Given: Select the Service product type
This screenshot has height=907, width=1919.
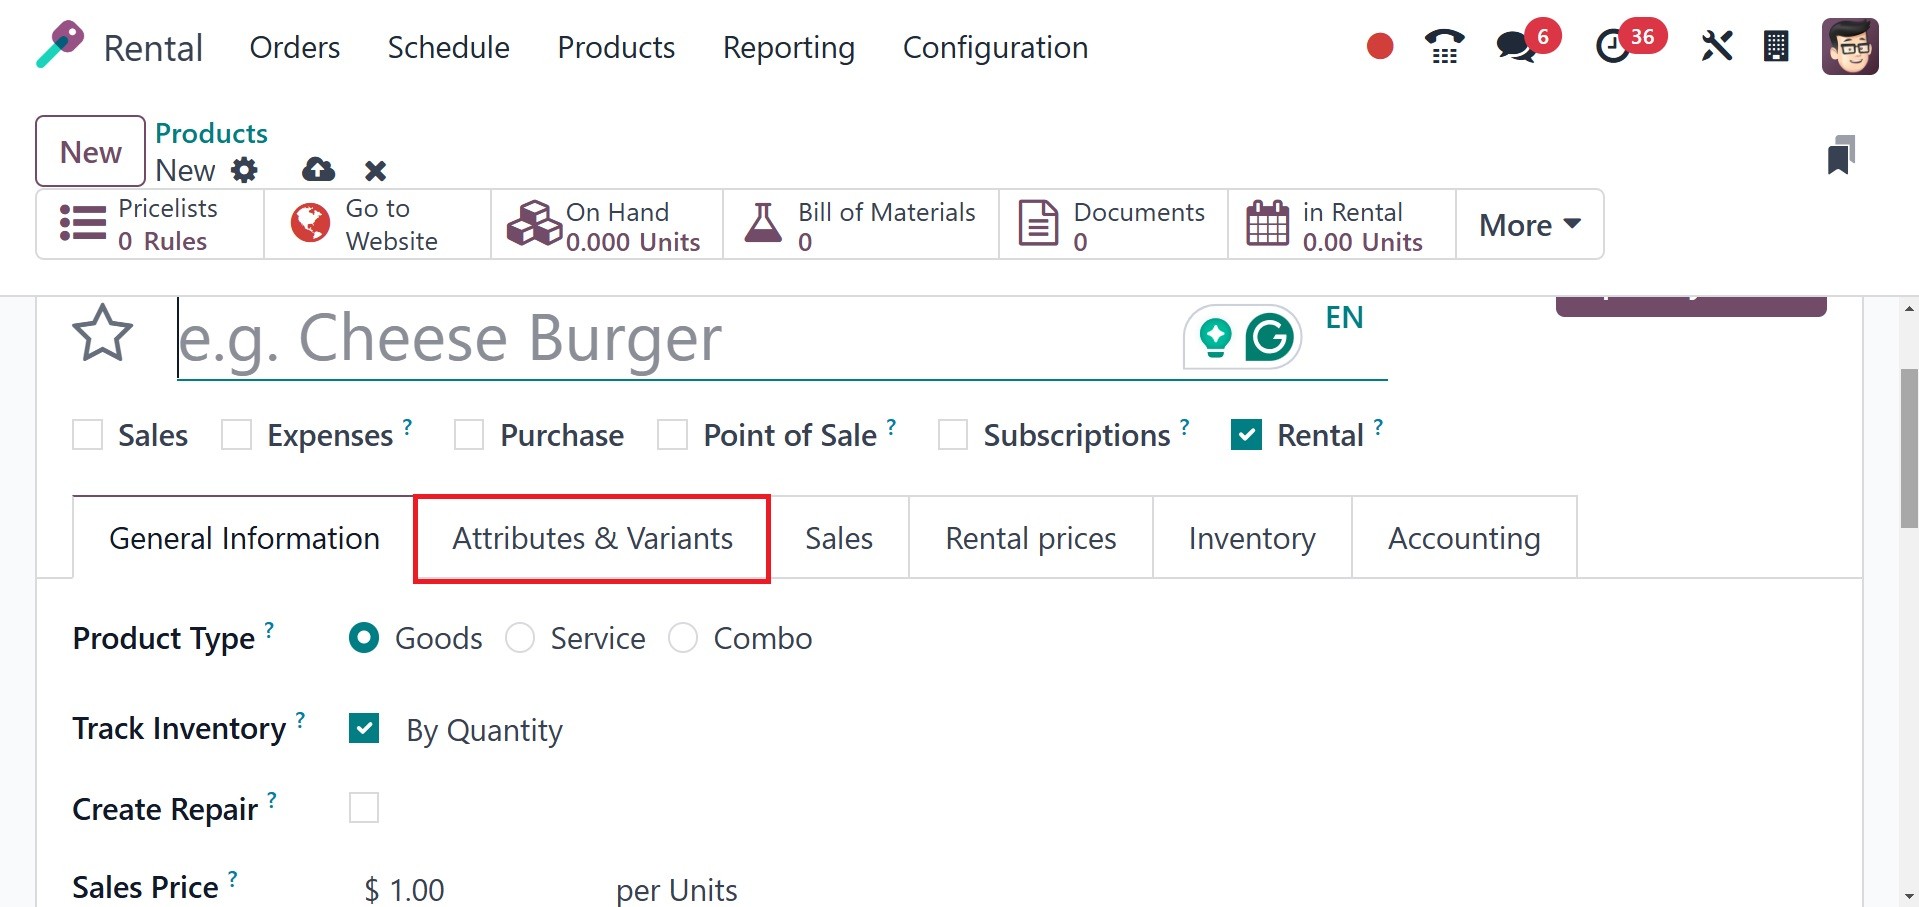Looking at the screenshot, I should pos(520,638).
